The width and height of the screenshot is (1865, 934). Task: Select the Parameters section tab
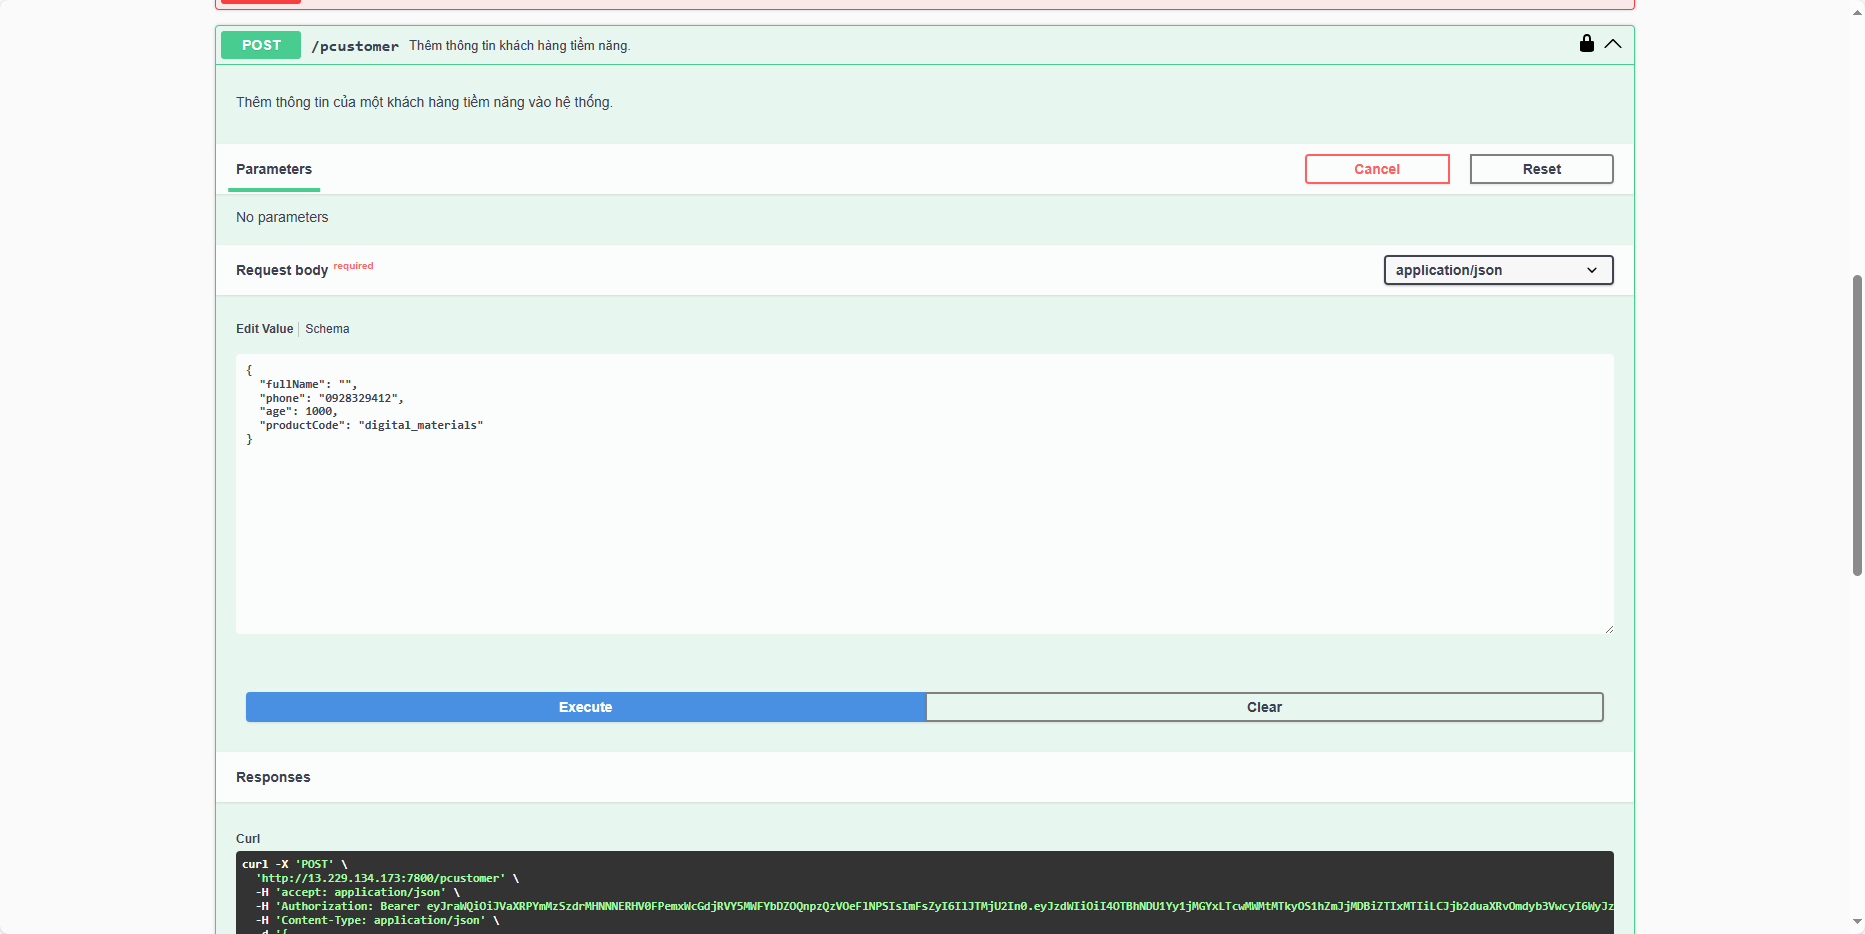tap(274, 169)
